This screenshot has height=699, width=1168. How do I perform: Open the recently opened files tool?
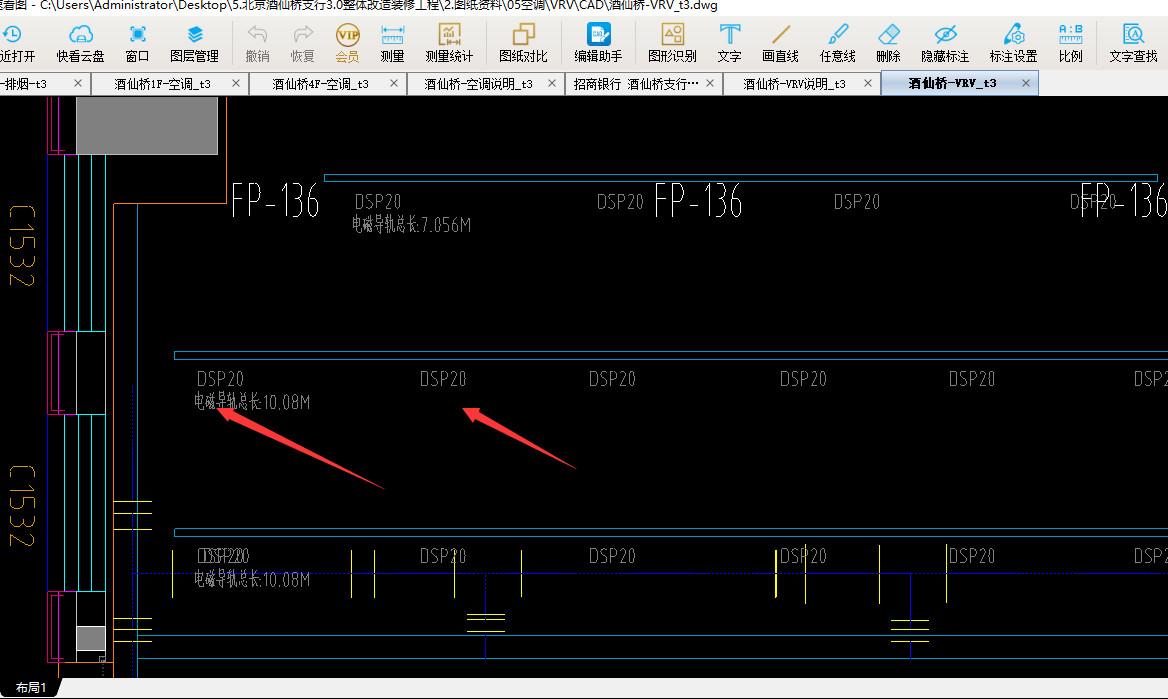(x=16, y=43)
